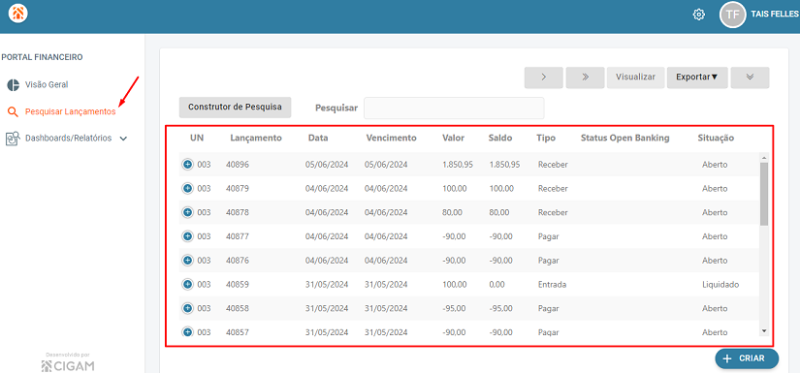Sort by Status Open Banking header
Image resolution: width=800 pixels, height=373 pixels.
point(625,138)
